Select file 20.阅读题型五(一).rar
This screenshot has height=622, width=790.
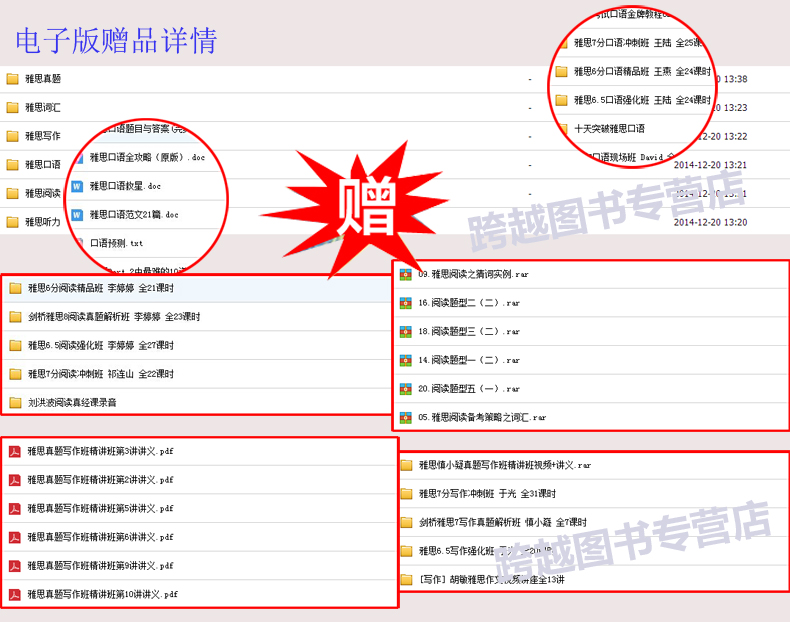coord(469,389)
